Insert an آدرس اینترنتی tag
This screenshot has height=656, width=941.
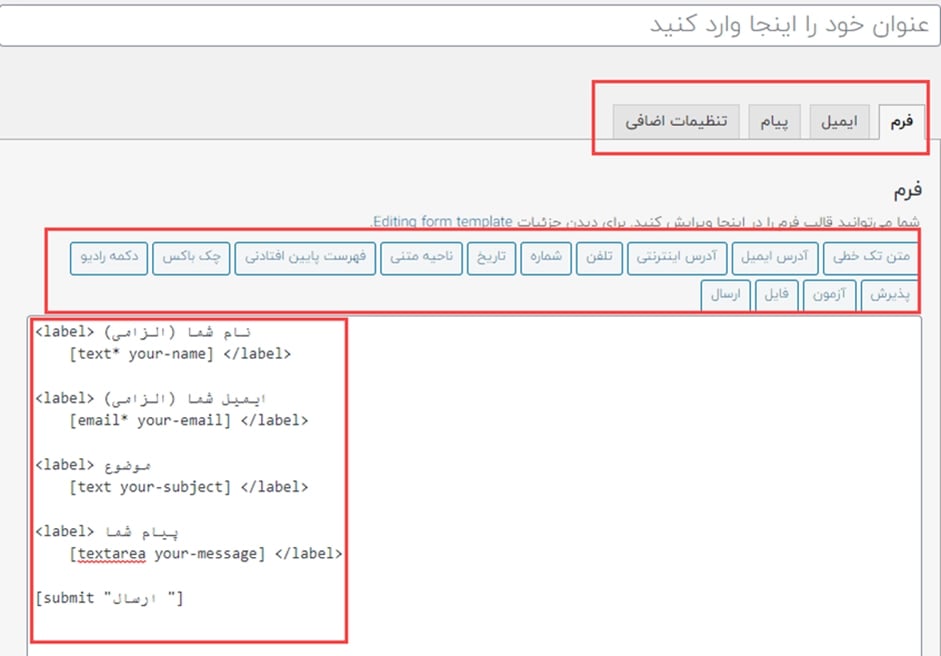click(x=677, y=258)
